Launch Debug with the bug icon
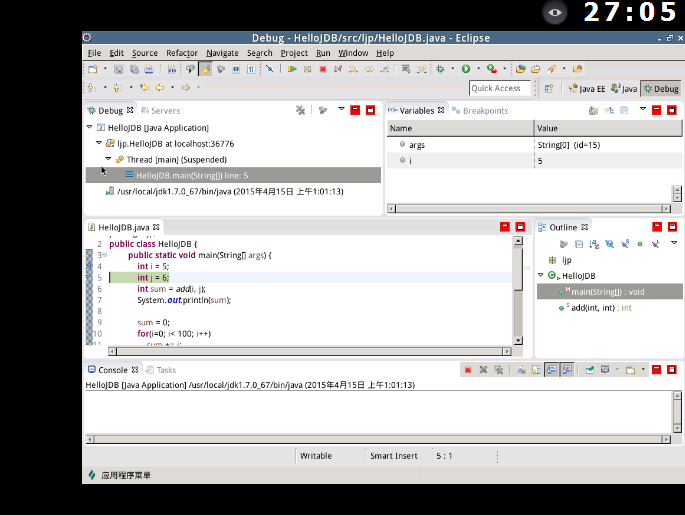Screen dimensions: 685x516 [440, 69]
